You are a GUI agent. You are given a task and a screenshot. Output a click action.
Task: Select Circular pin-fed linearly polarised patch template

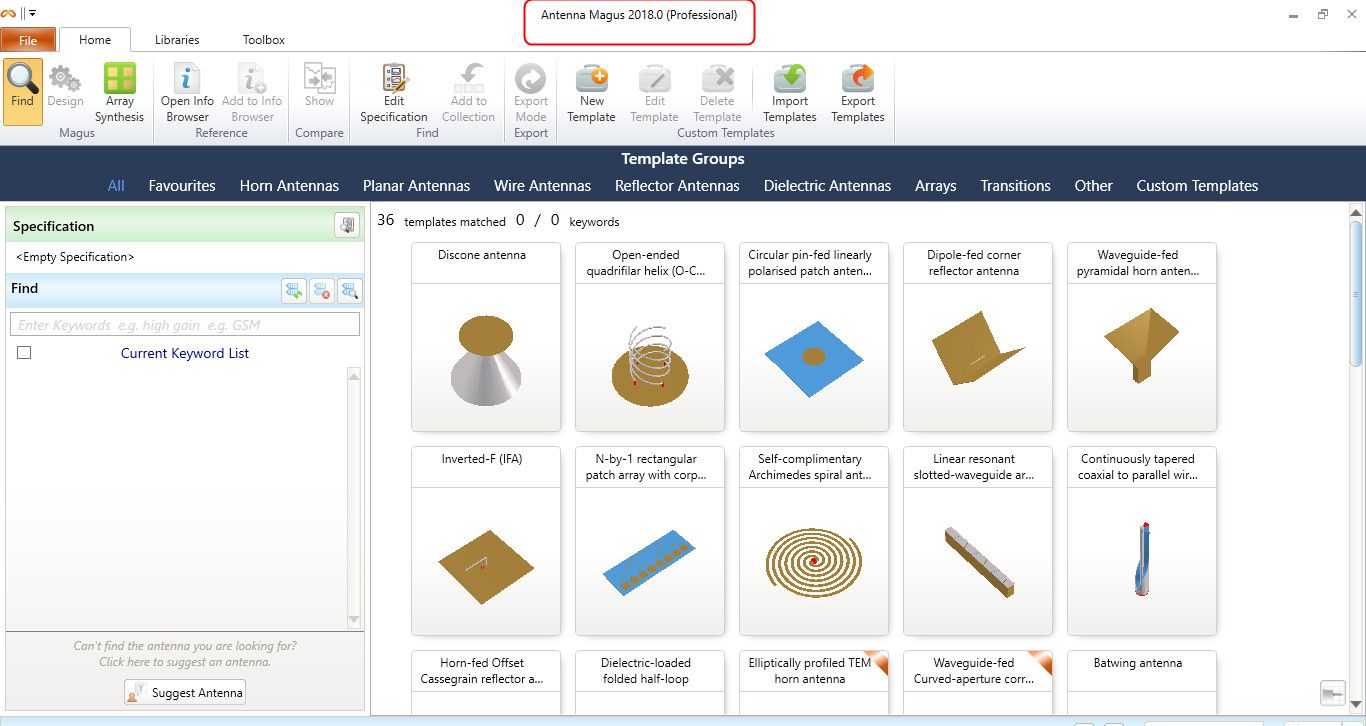[x=814, y=337]
